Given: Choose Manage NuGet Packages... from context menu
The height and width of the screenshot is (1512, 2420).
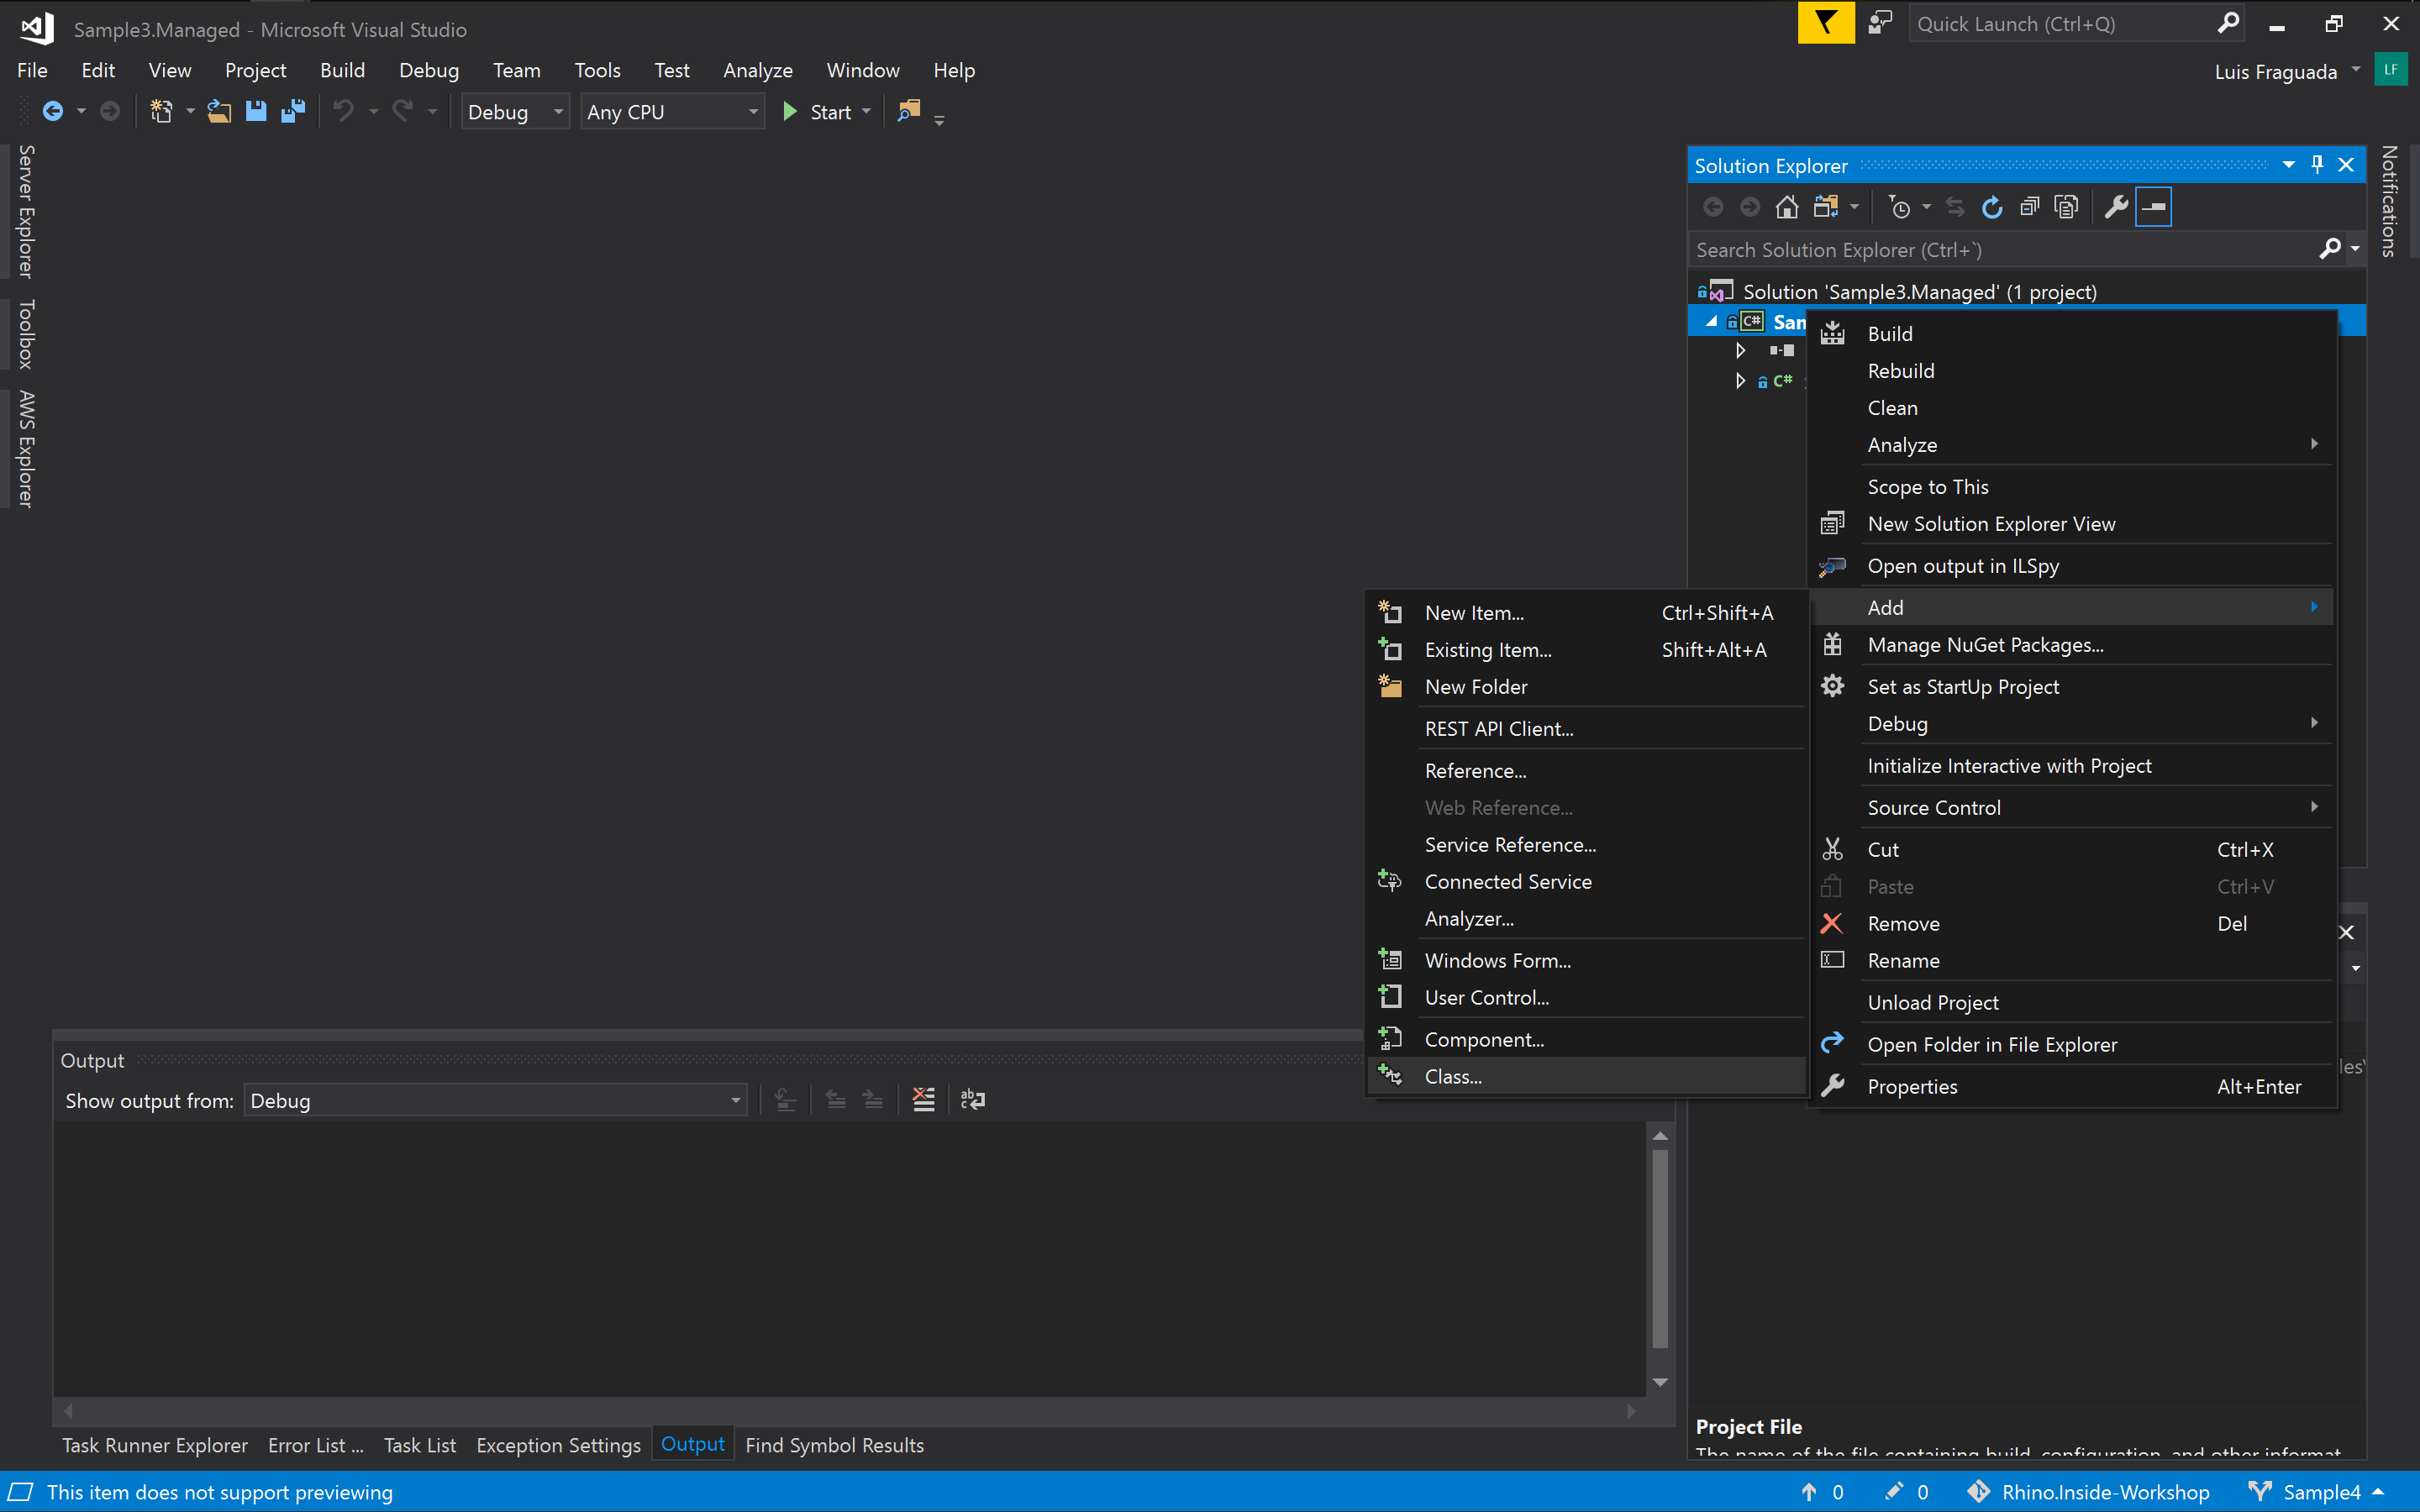Looking at the screenshot, I should point(1985,645).
